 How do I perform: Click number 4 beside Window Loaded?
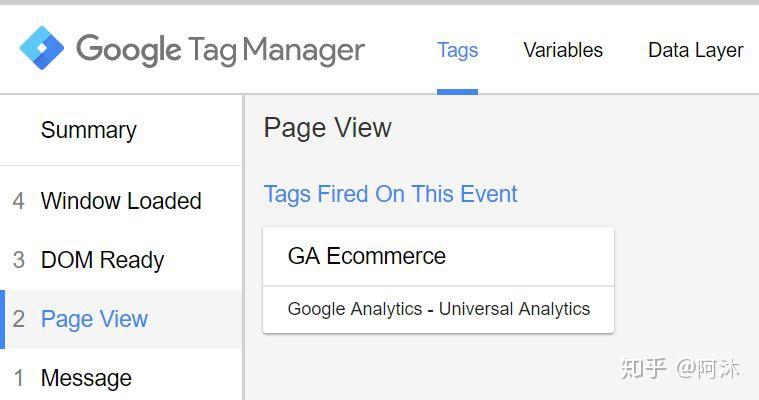point(18,201)
